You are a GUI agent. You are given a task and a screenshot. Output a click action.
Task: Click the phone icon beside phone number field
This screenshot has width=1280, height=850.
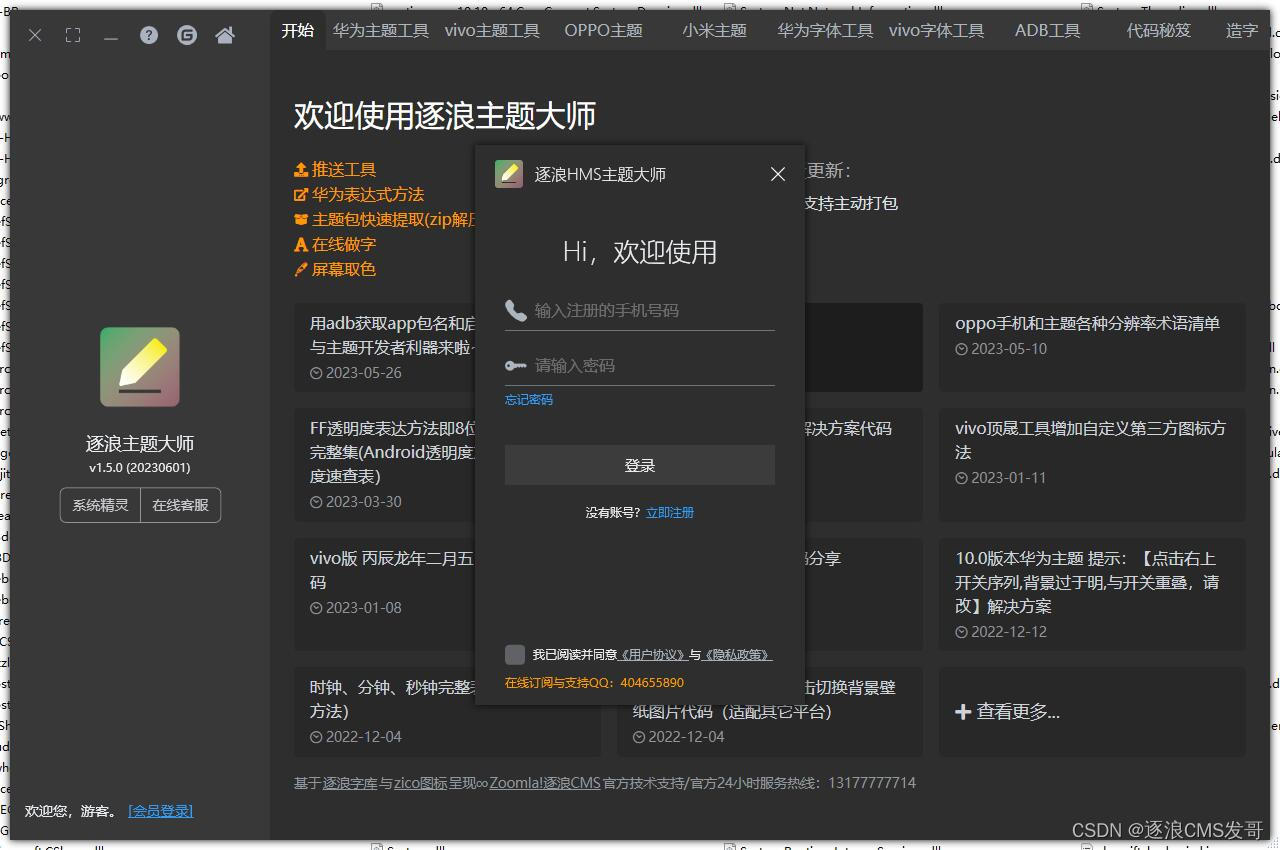tap(516, 310)
